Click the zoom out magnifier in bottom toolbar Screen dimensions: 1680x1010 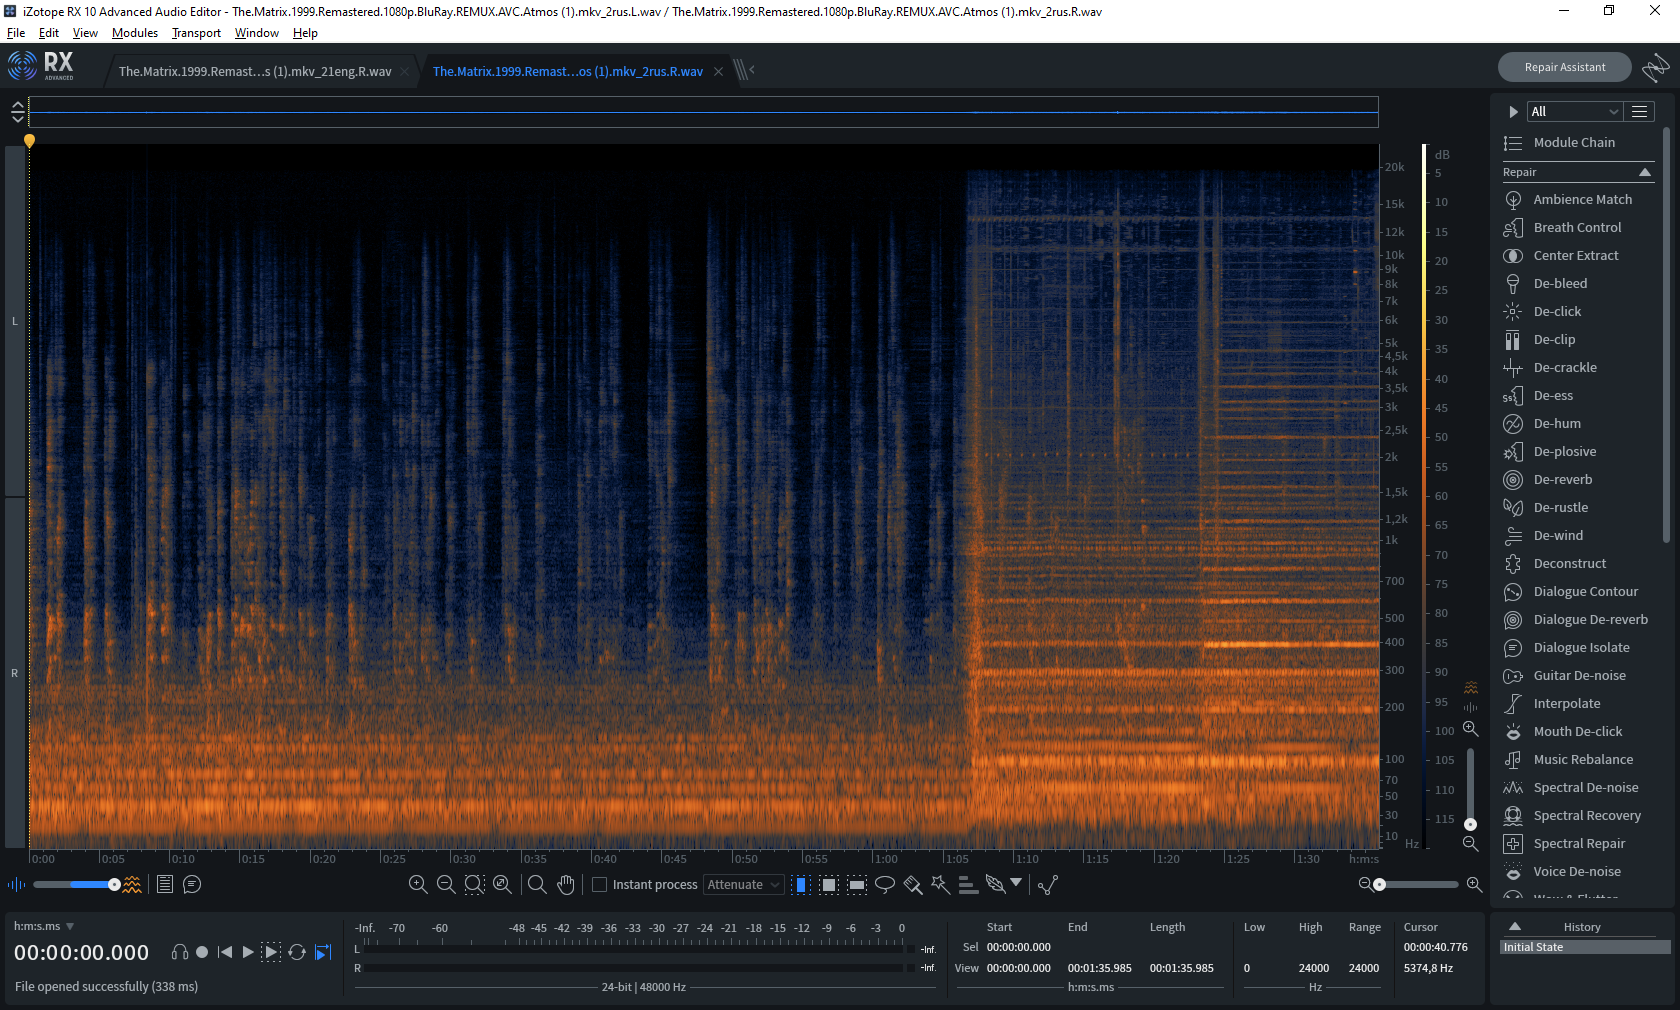(446, 885)
